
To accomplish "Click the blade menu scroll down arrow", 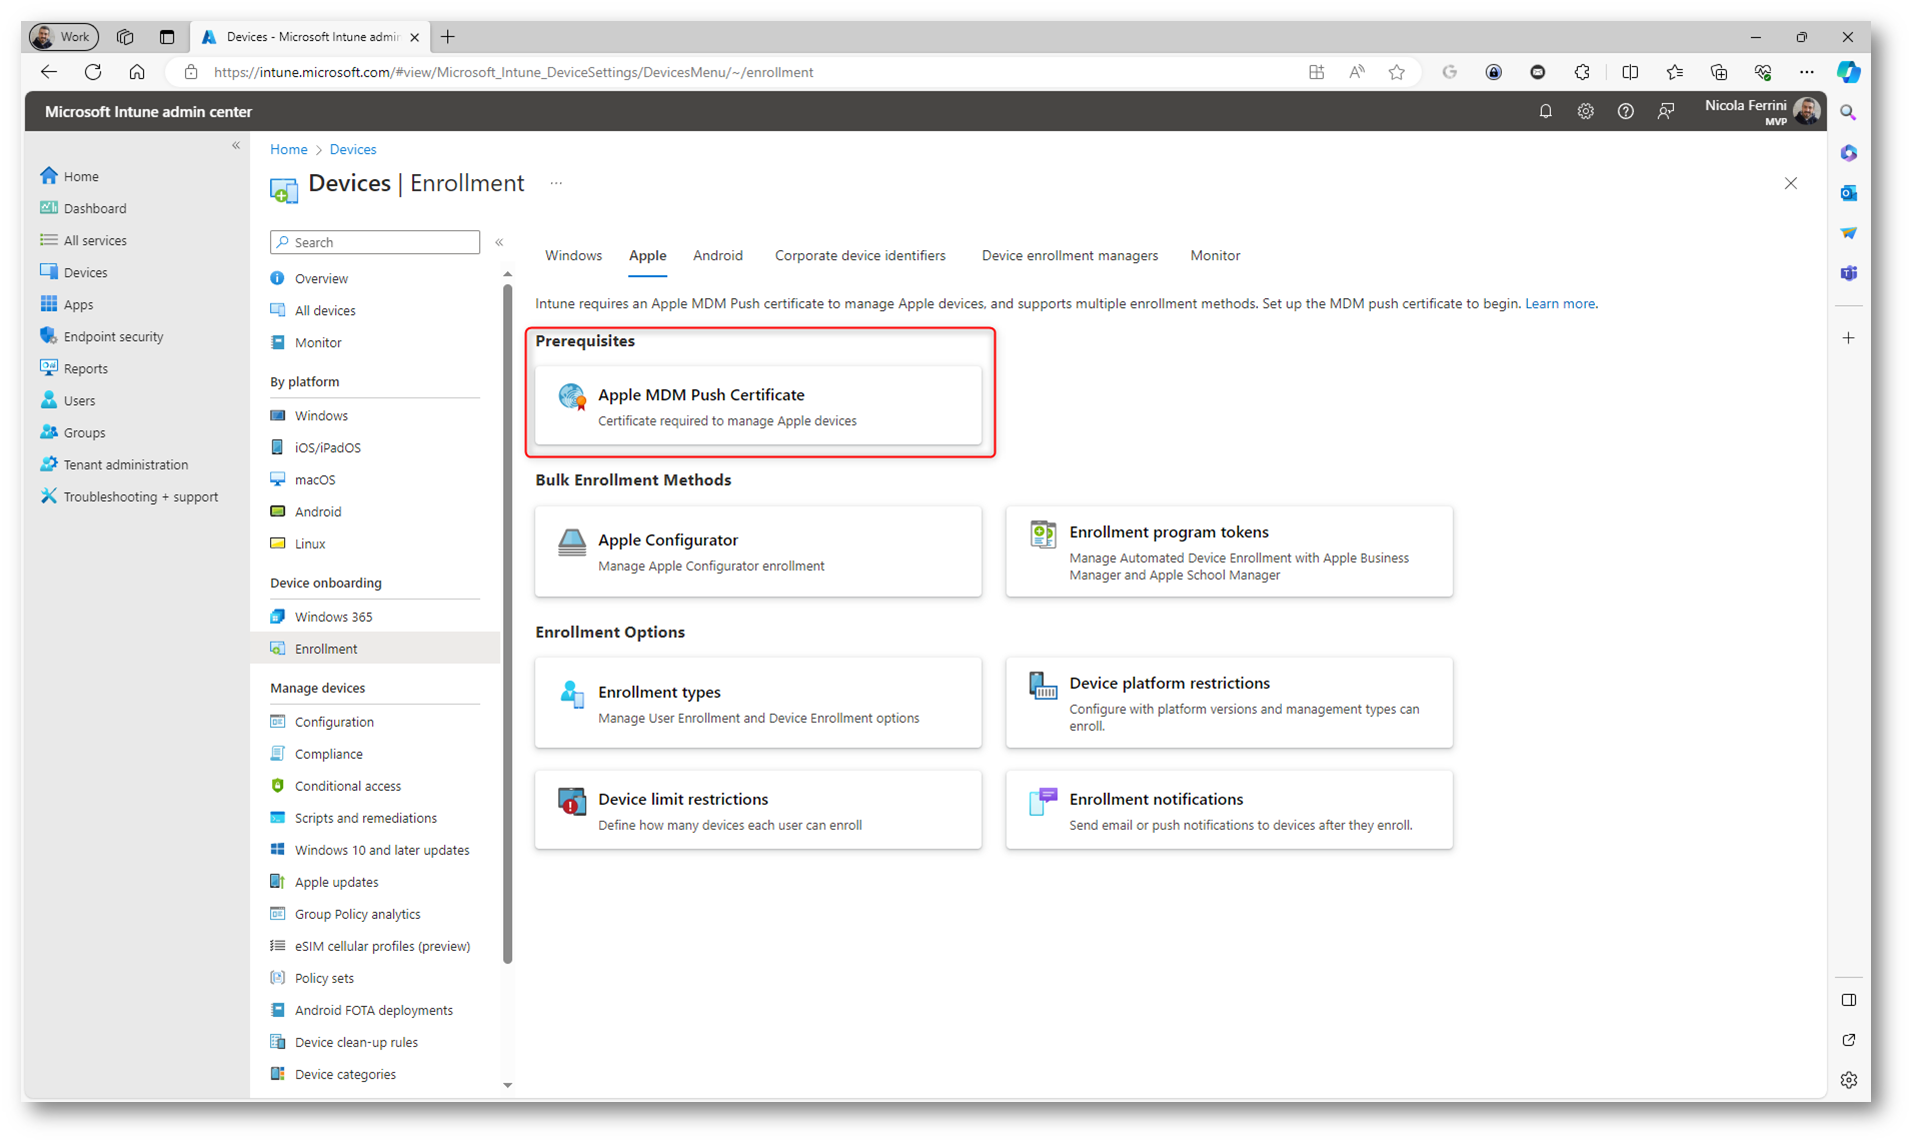I will pyautogui.click(x=507, y=1084).
